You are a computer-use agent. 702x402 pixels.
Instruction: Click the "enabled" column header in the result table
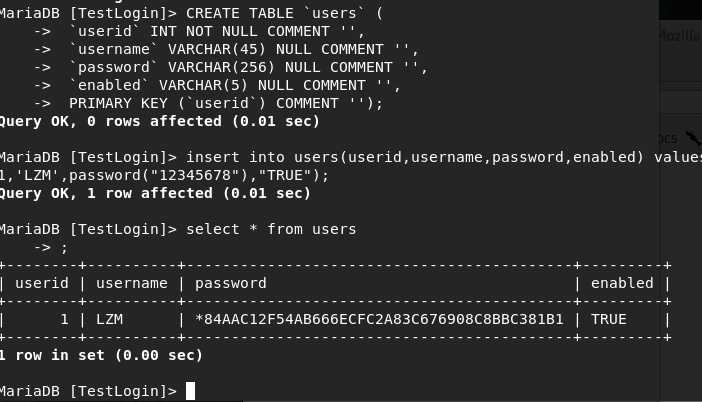[x=622, y=283]
